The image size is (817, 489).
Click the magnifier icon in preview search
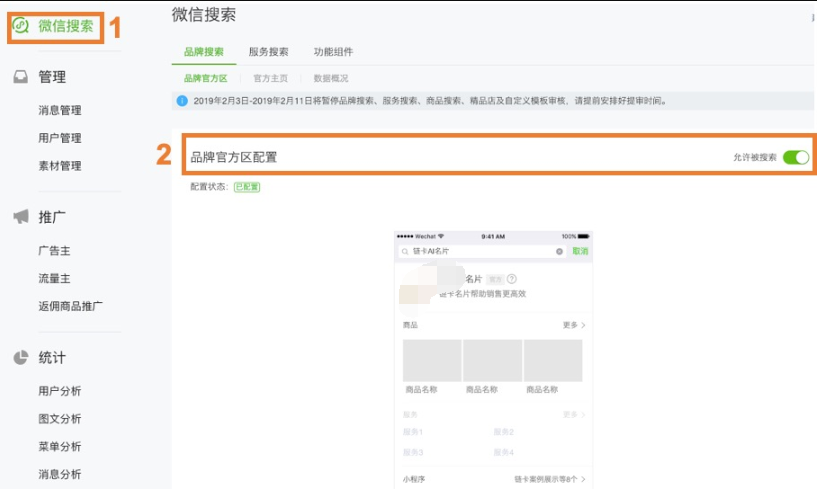405,251
